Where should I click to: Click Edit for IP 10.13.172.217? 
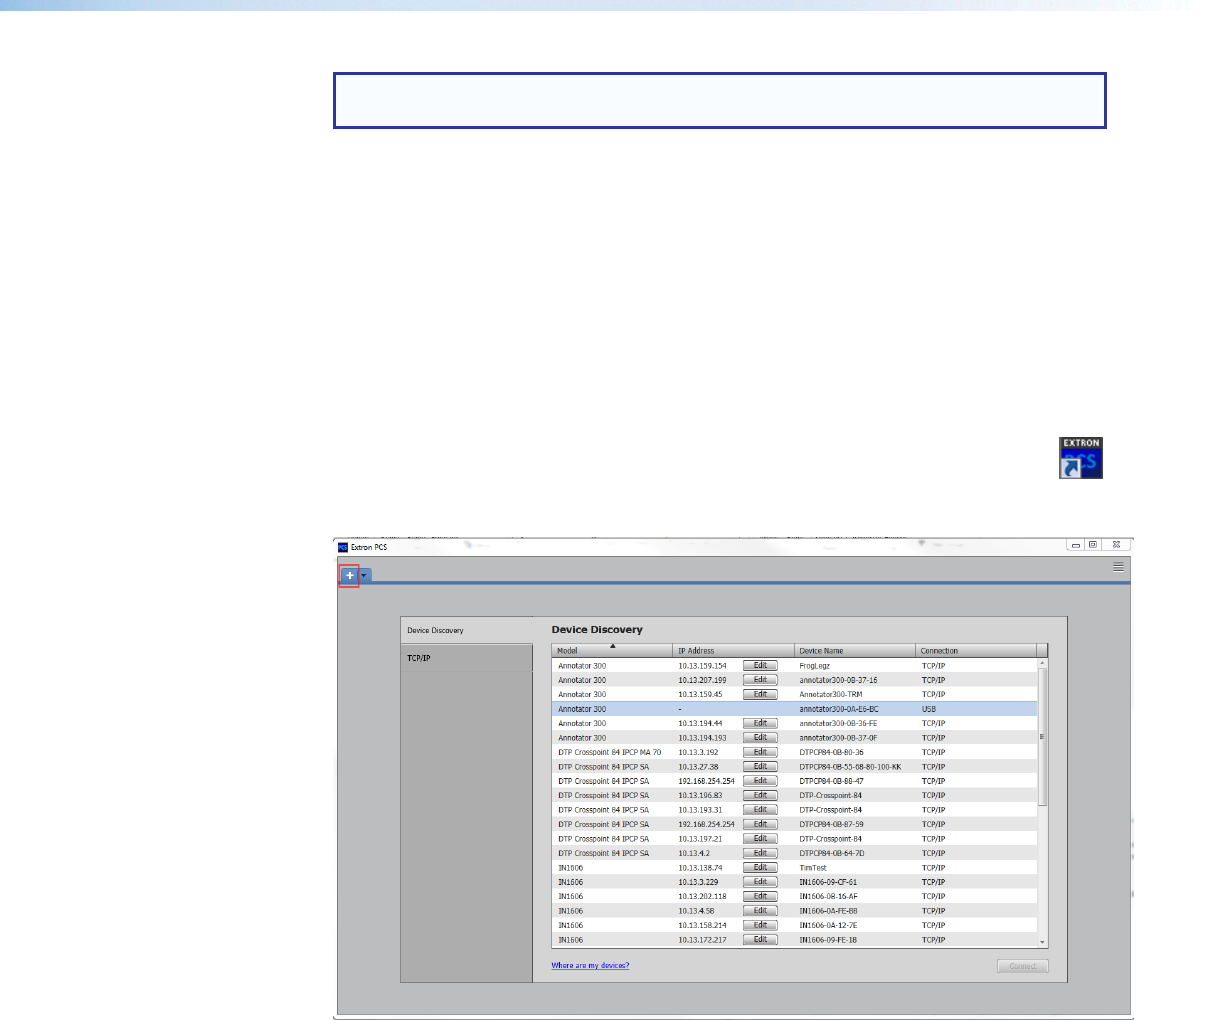click(x=760, y=940)
